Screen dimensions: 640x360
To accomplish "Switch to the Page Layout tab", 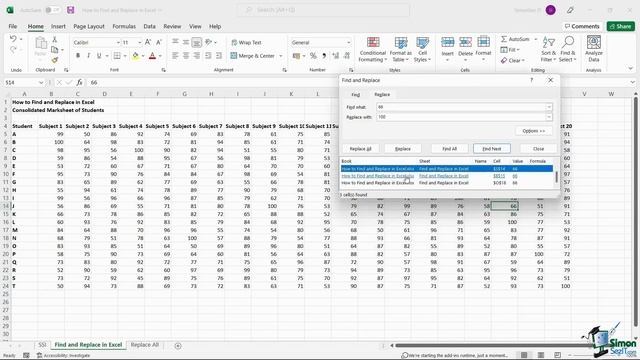I will (89, 26).
